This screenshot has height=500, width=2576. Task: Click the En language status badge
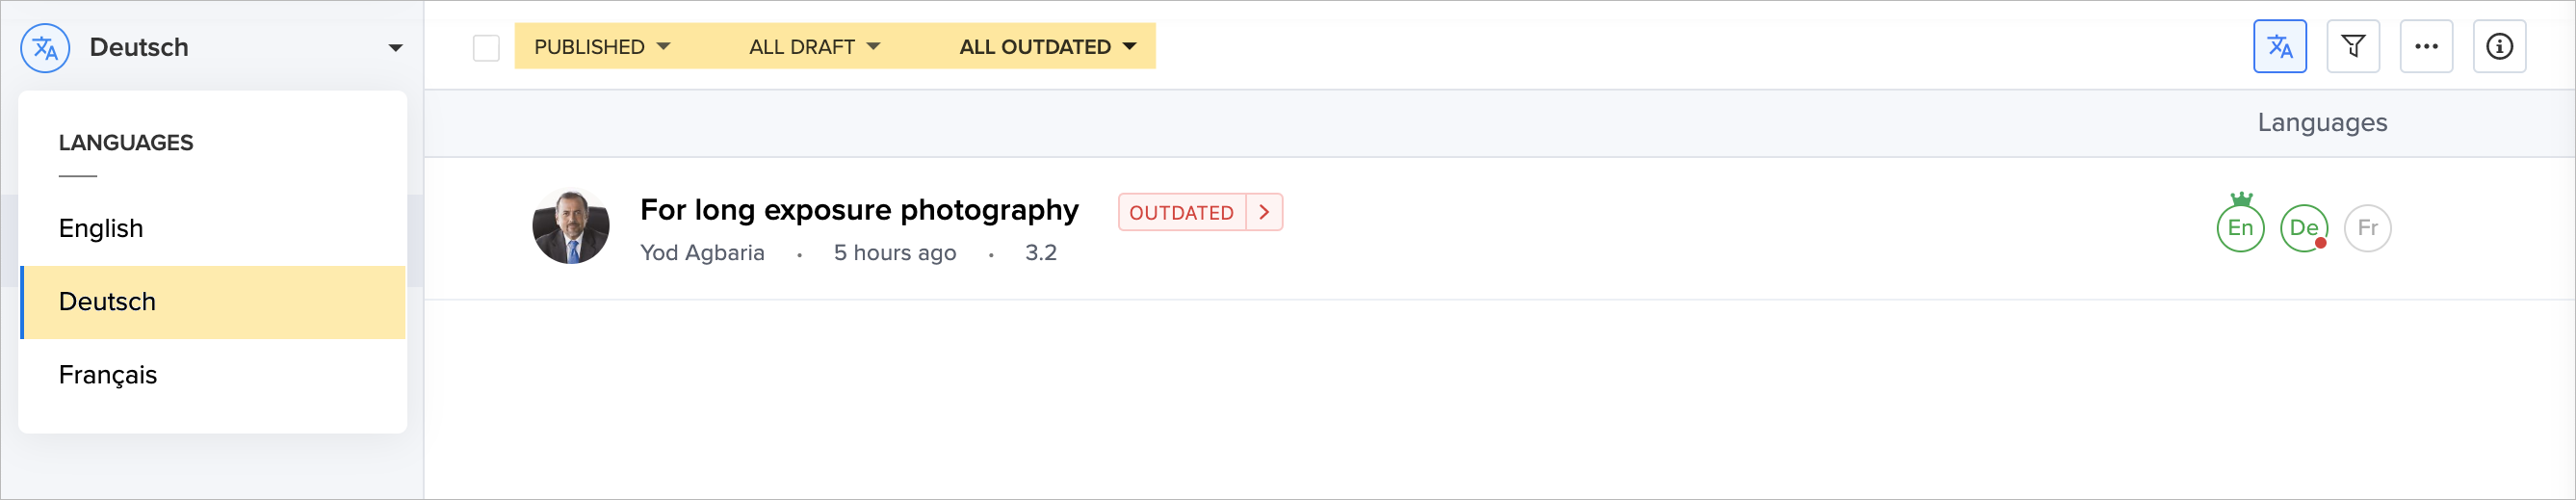[x=2240, y=229]
